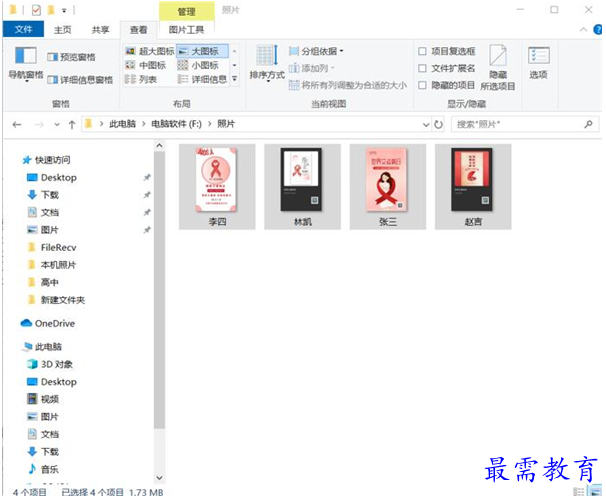Click 将所有列调整为合适的大小
The width and height of the screenshot is (606, 501).
348,85
